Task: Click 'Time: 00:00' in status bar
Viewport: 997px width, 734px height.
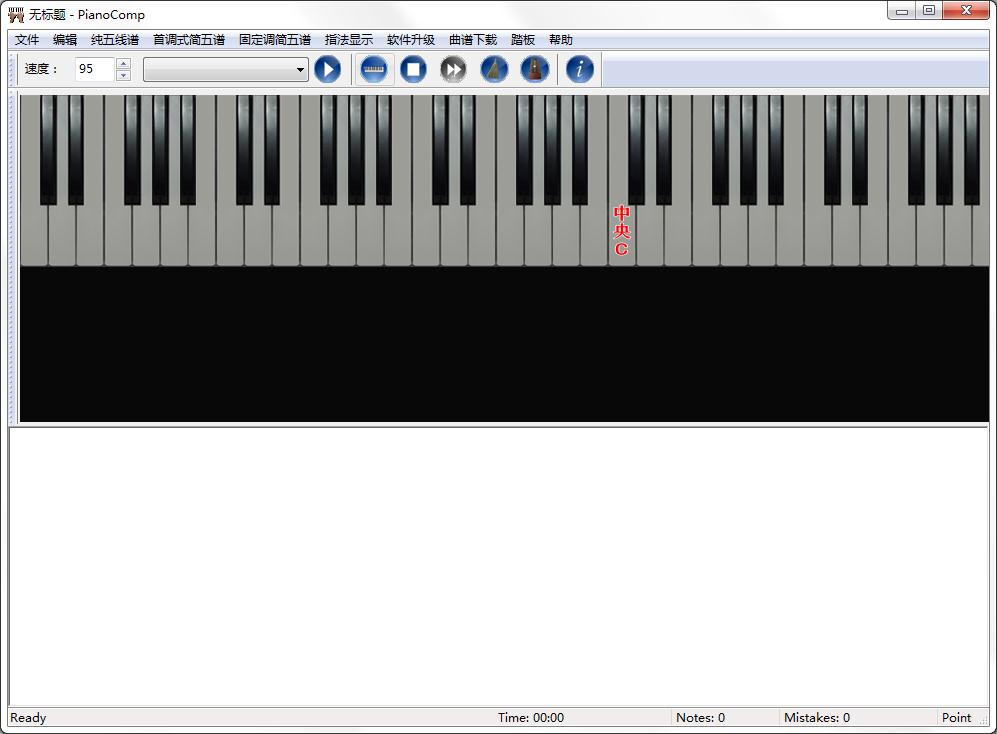Action: click(531, 717)
